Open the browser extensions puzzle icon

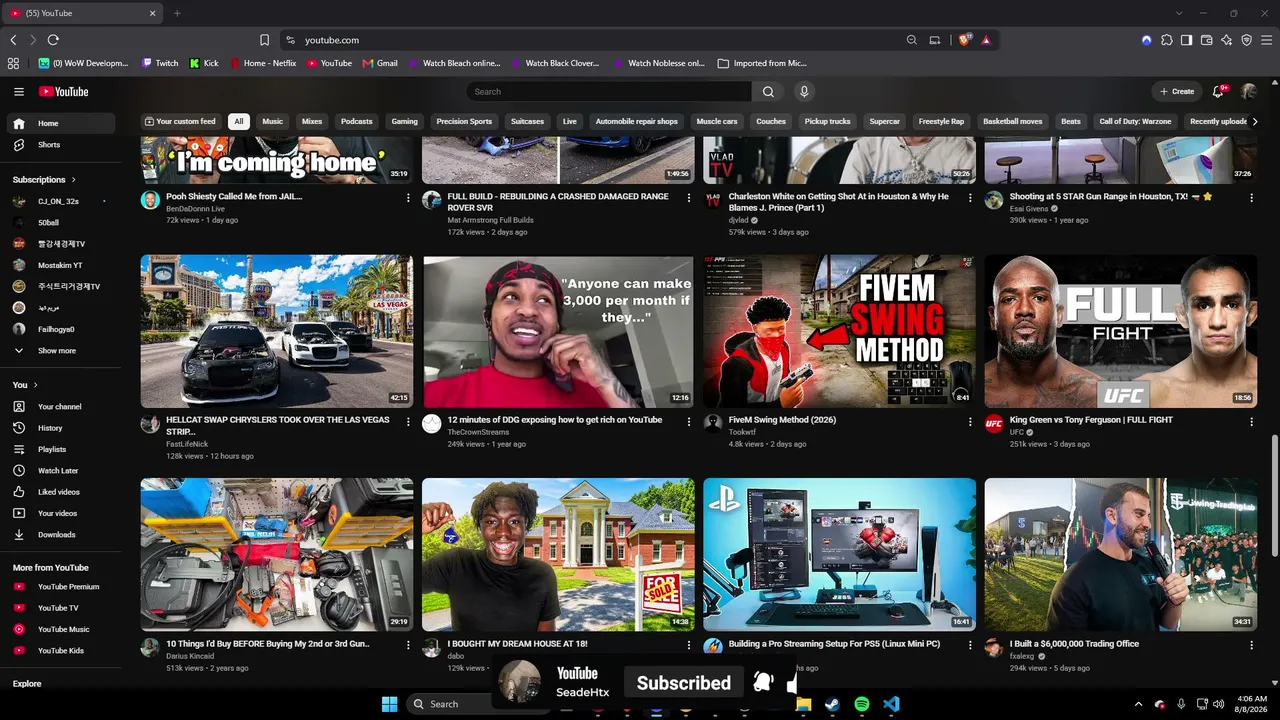[x=1166, y=40]
